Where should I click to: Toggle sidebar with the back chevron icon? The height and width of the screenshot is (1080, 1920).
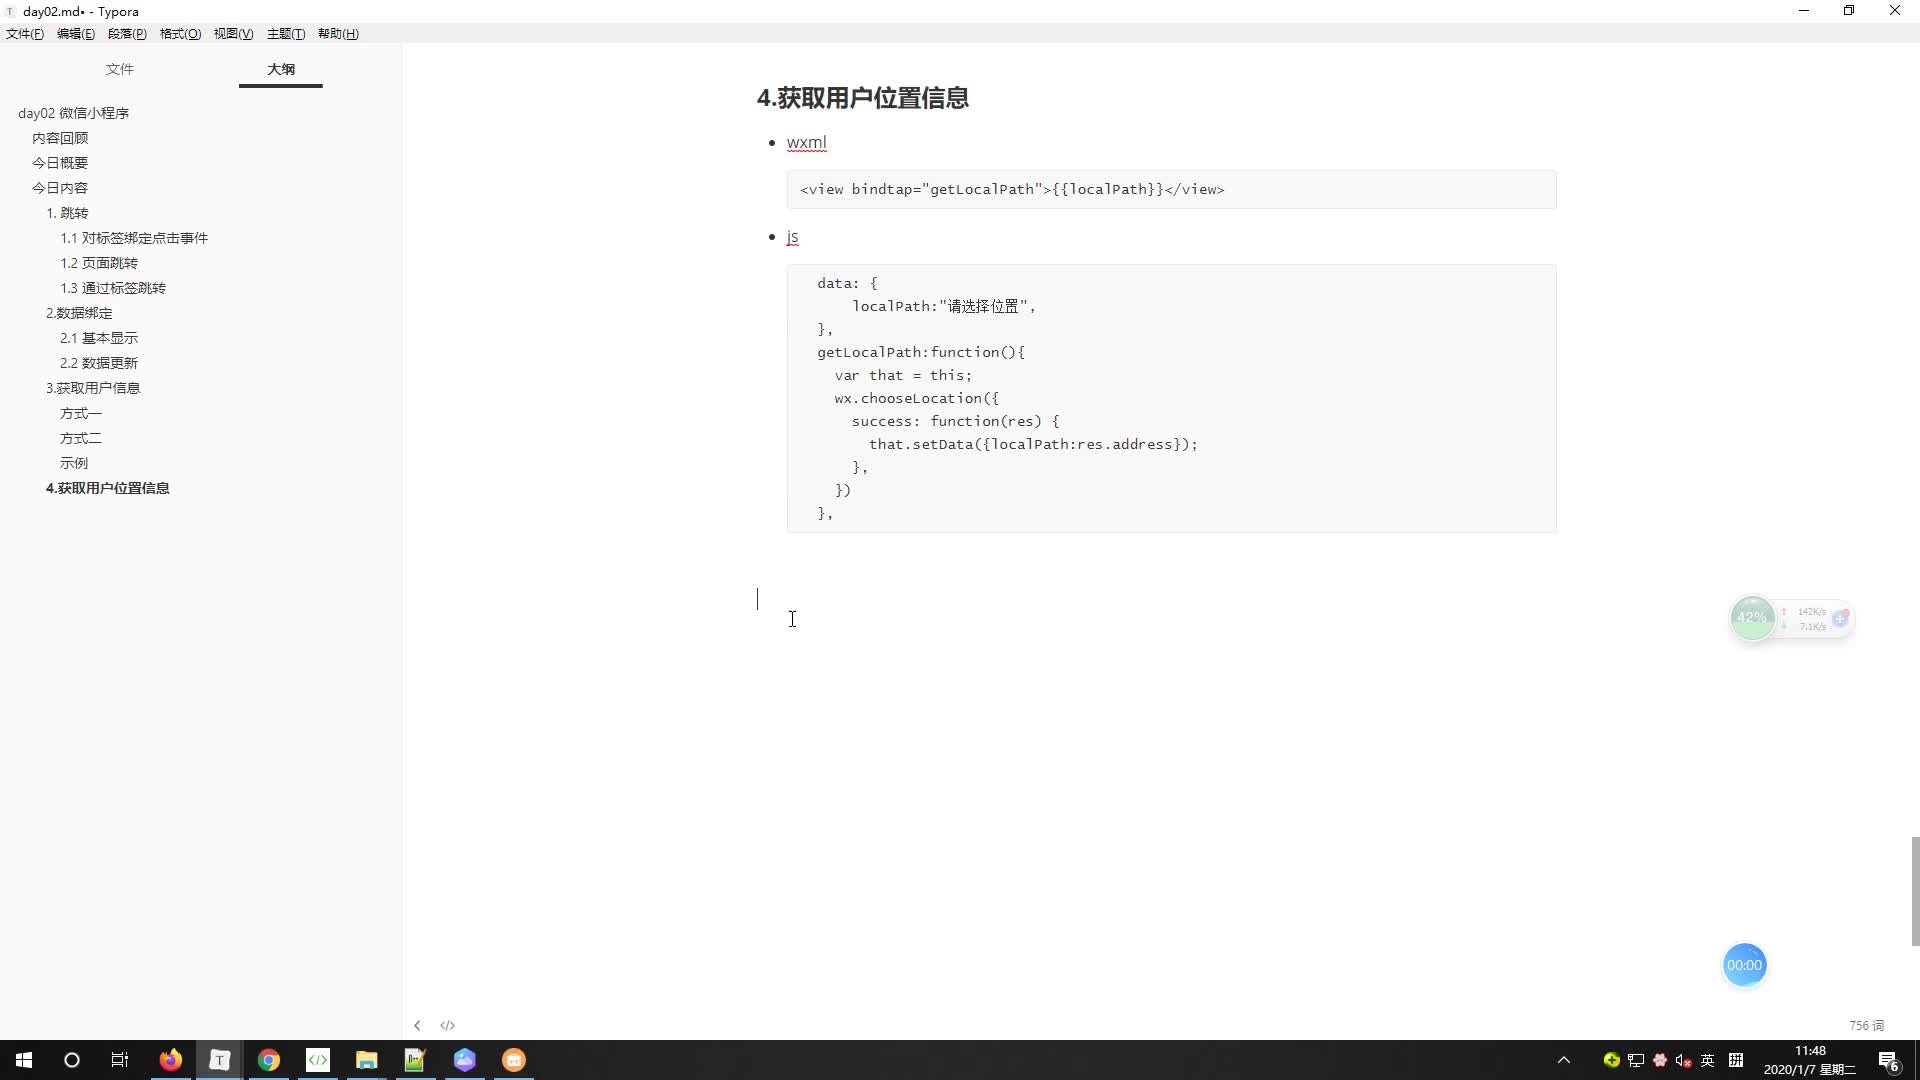[x=417, y=1025]
